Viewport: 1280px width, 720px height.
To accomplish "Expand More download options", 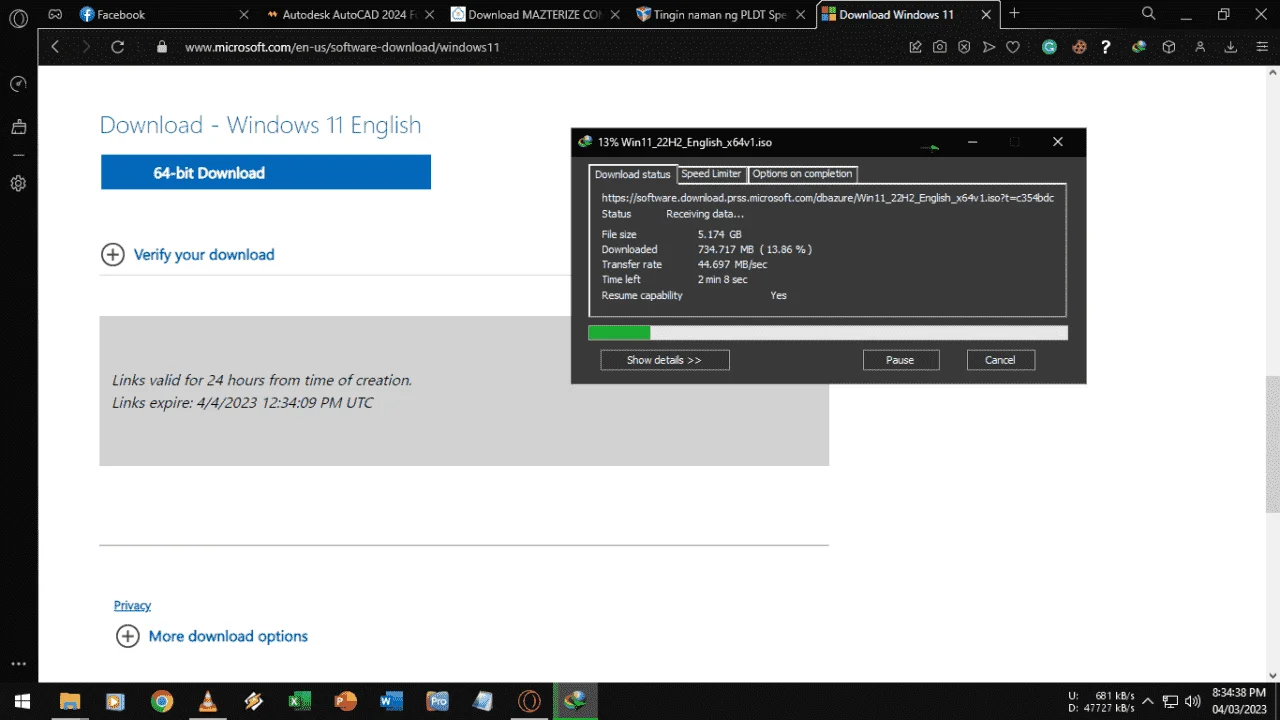I will [212, 636].
